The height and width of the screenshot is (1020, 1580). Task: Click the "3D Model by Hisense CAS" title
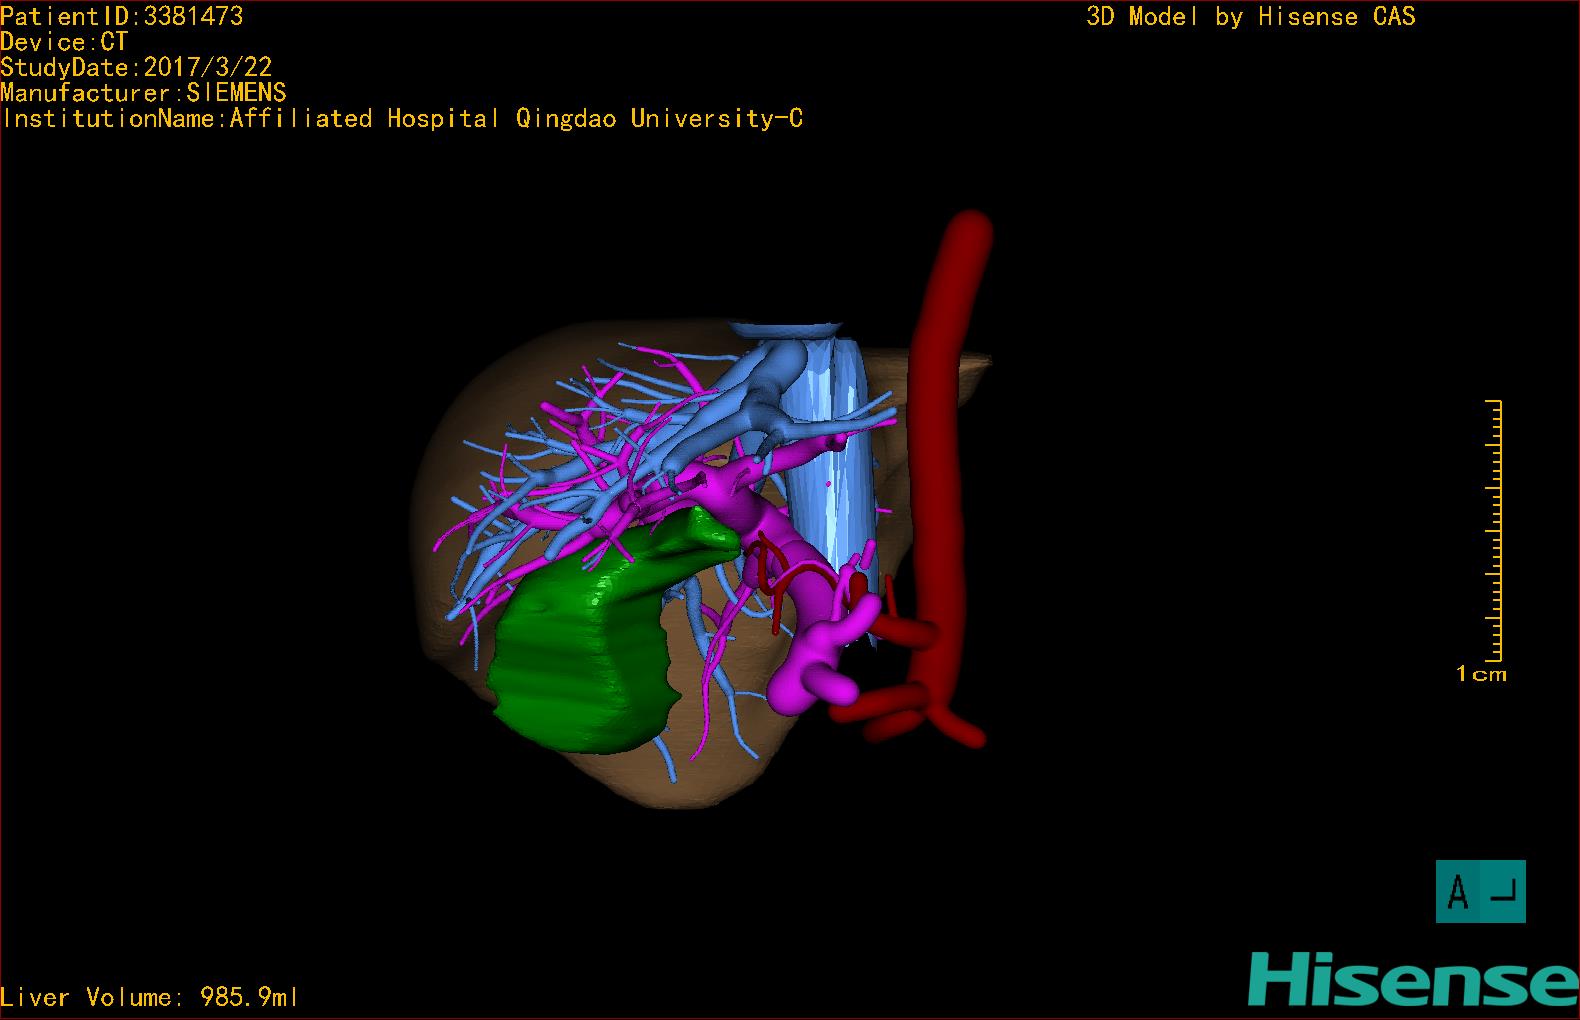(1251, 16)
